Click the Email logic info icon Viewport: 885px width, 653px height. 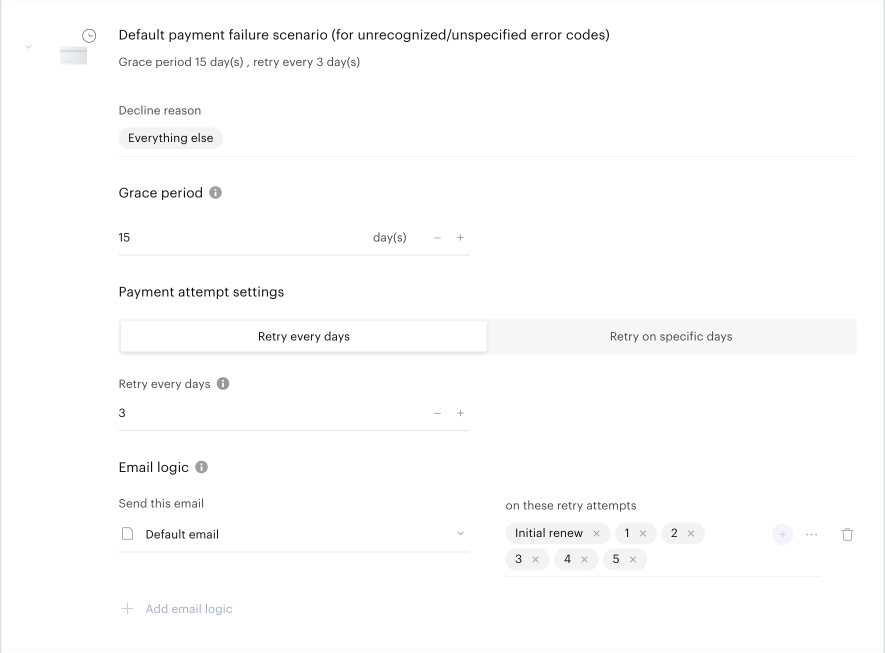[201, 467]
